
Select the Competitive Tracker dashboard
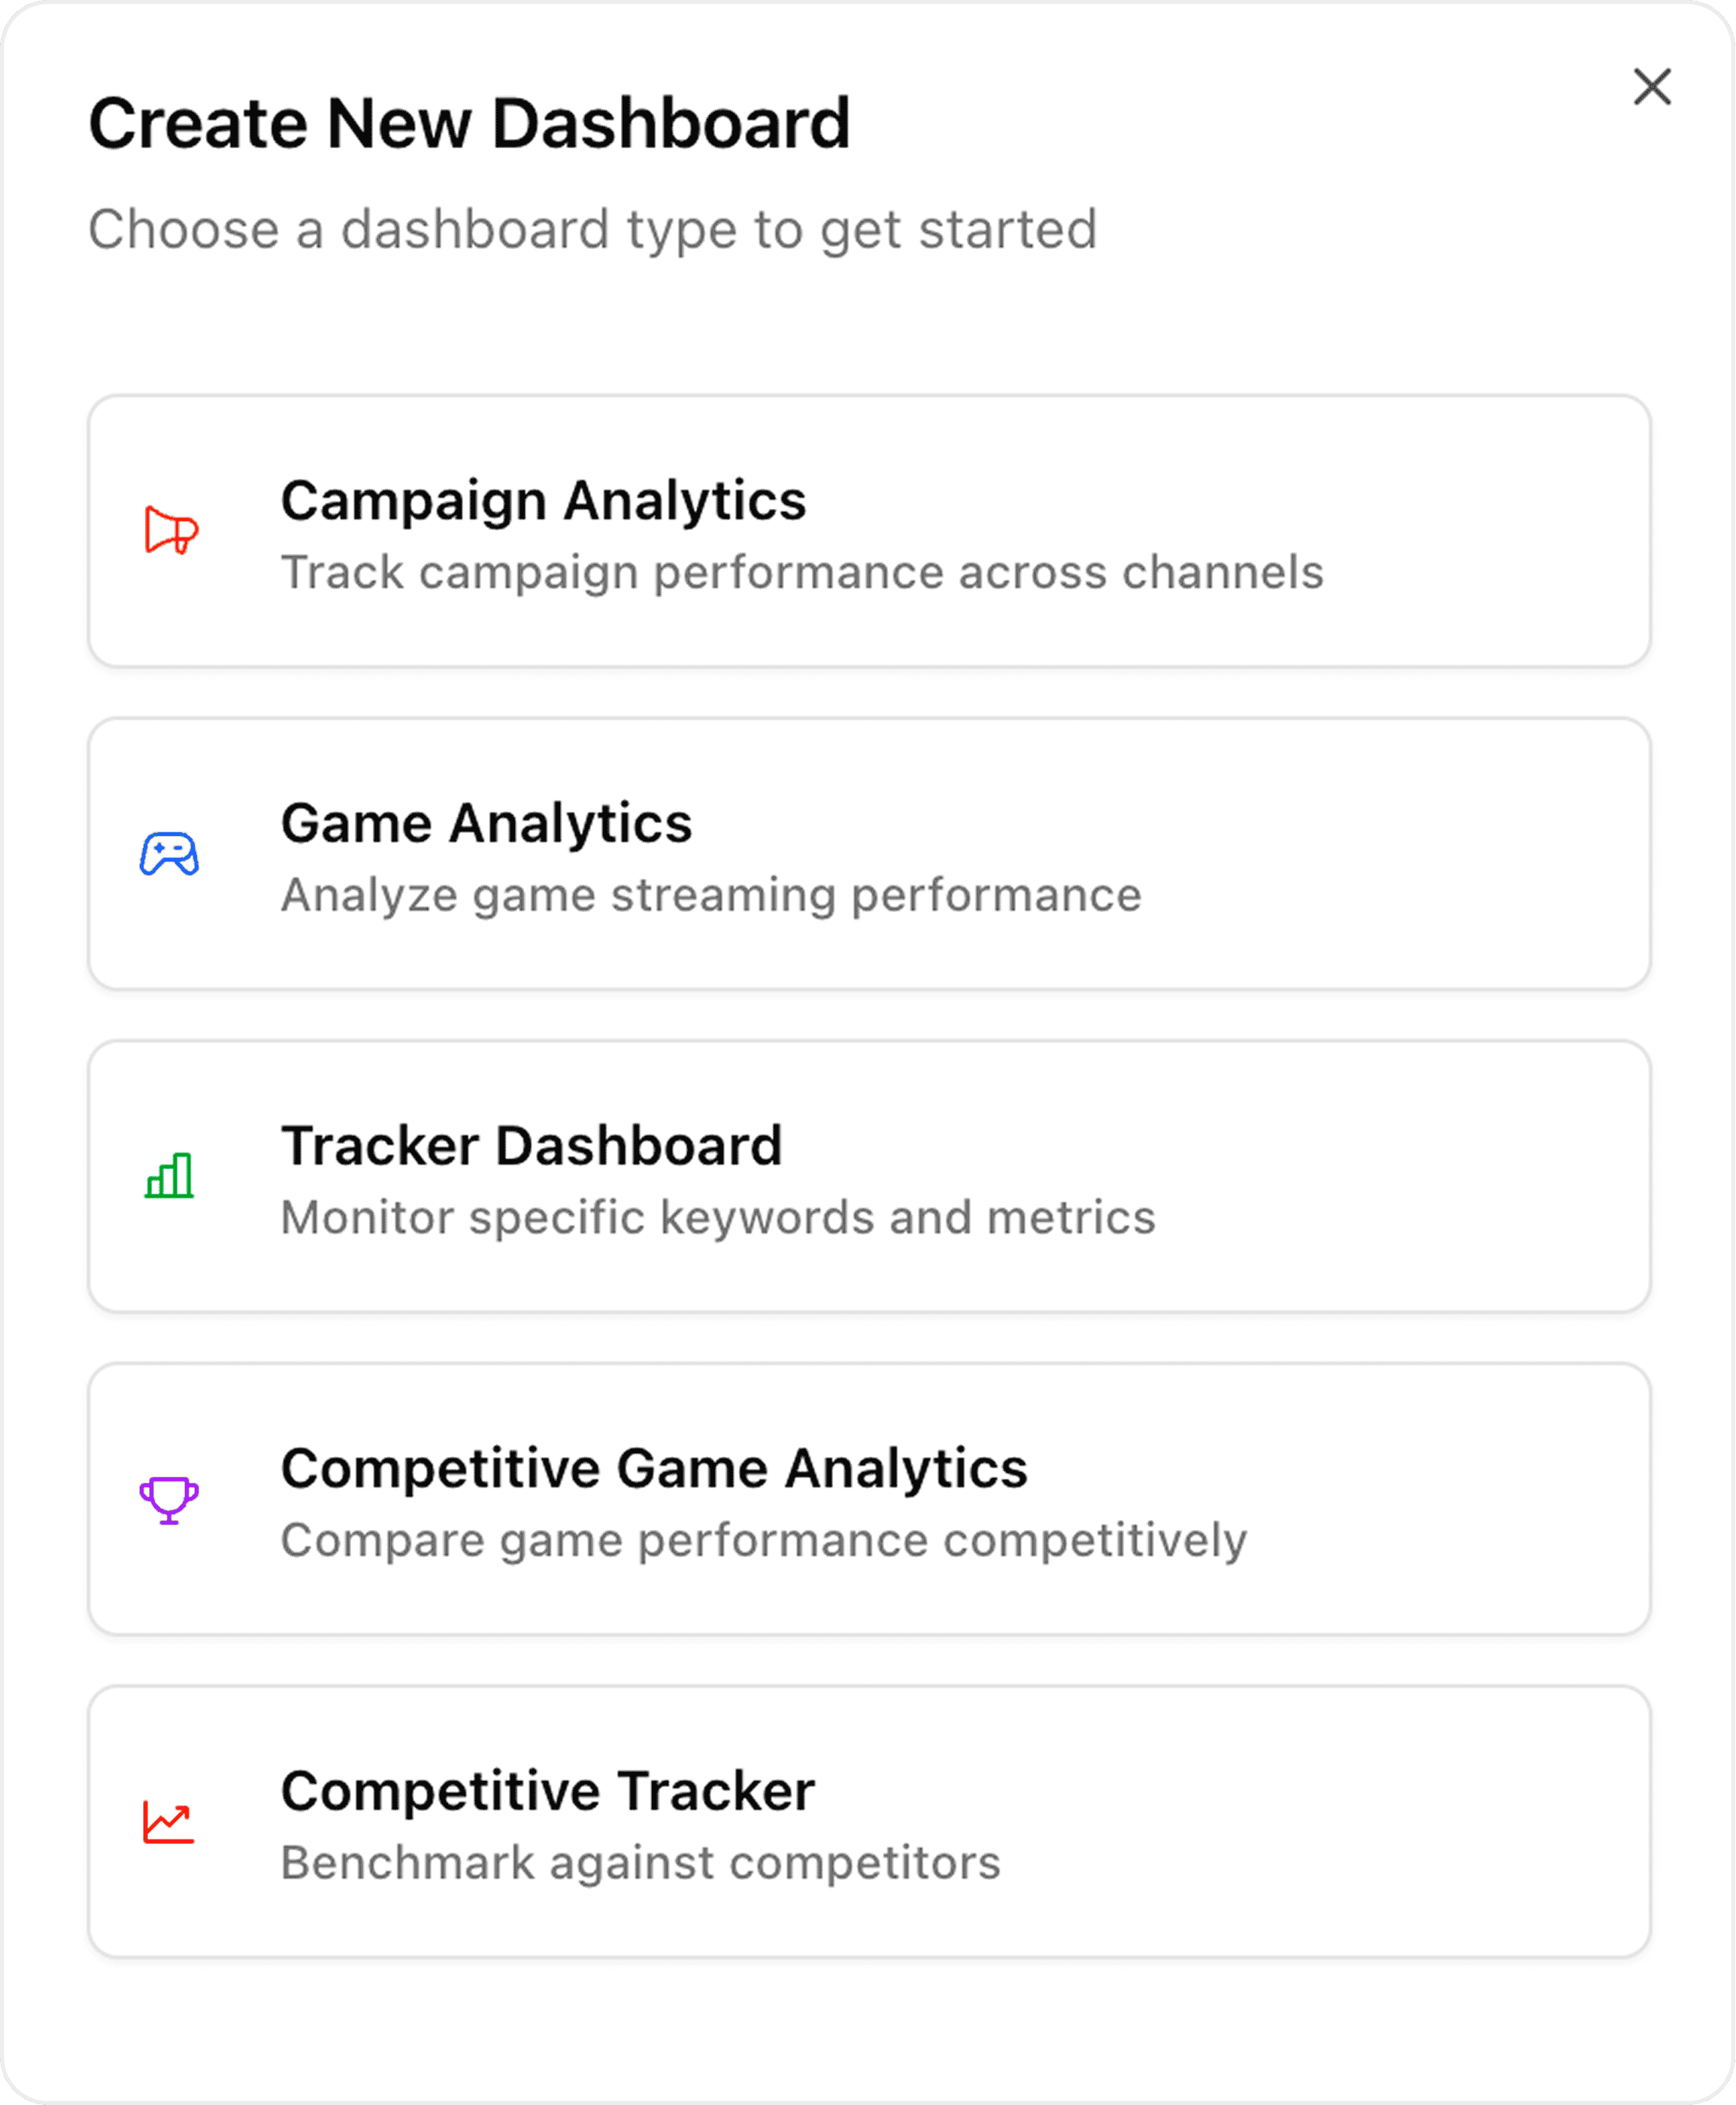868,1822
